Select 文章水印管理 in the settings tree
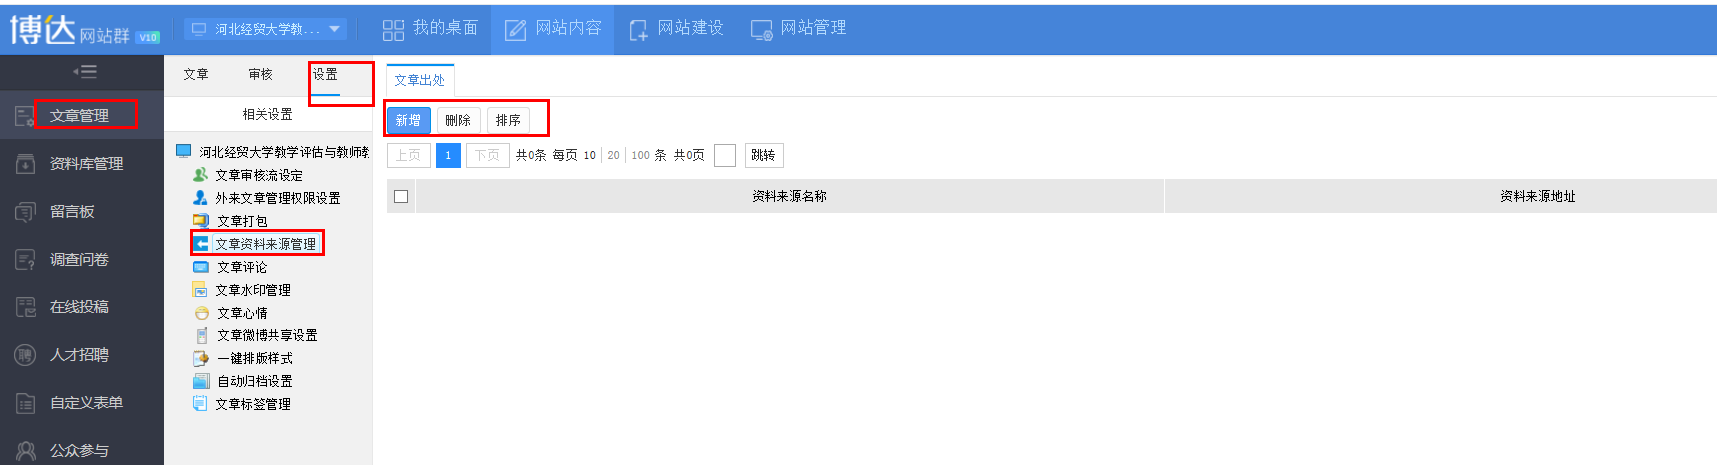Image resolution: width=1717 pixels, height=465 pixels. tap(253, 290)
